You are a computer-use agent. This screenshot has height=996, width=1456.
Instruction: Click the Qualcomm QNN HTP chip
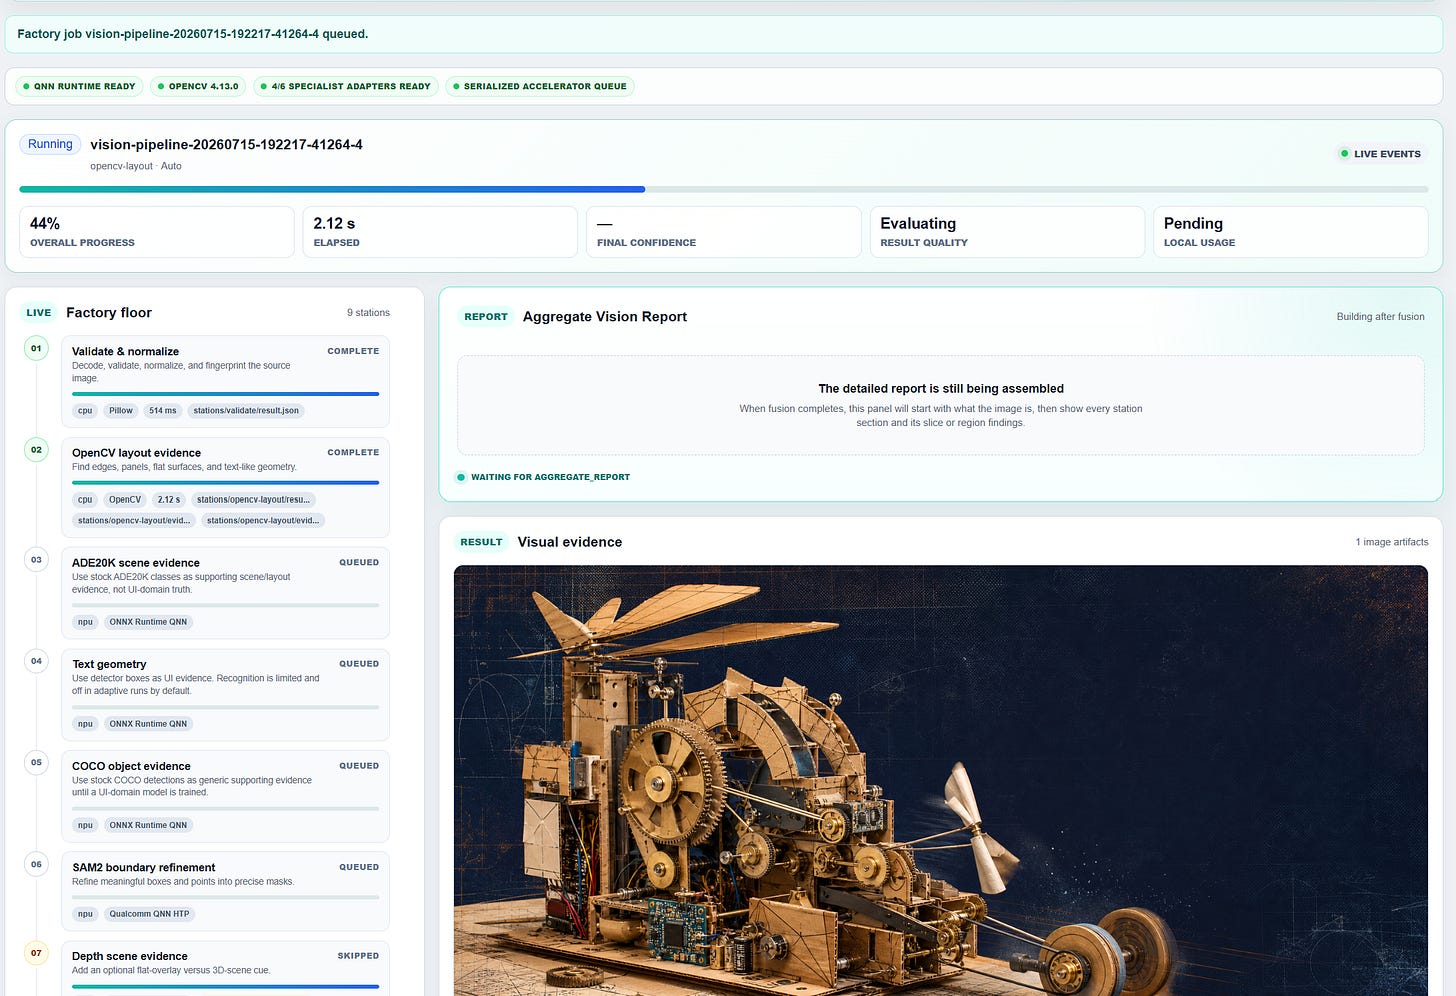coord(149,914)
